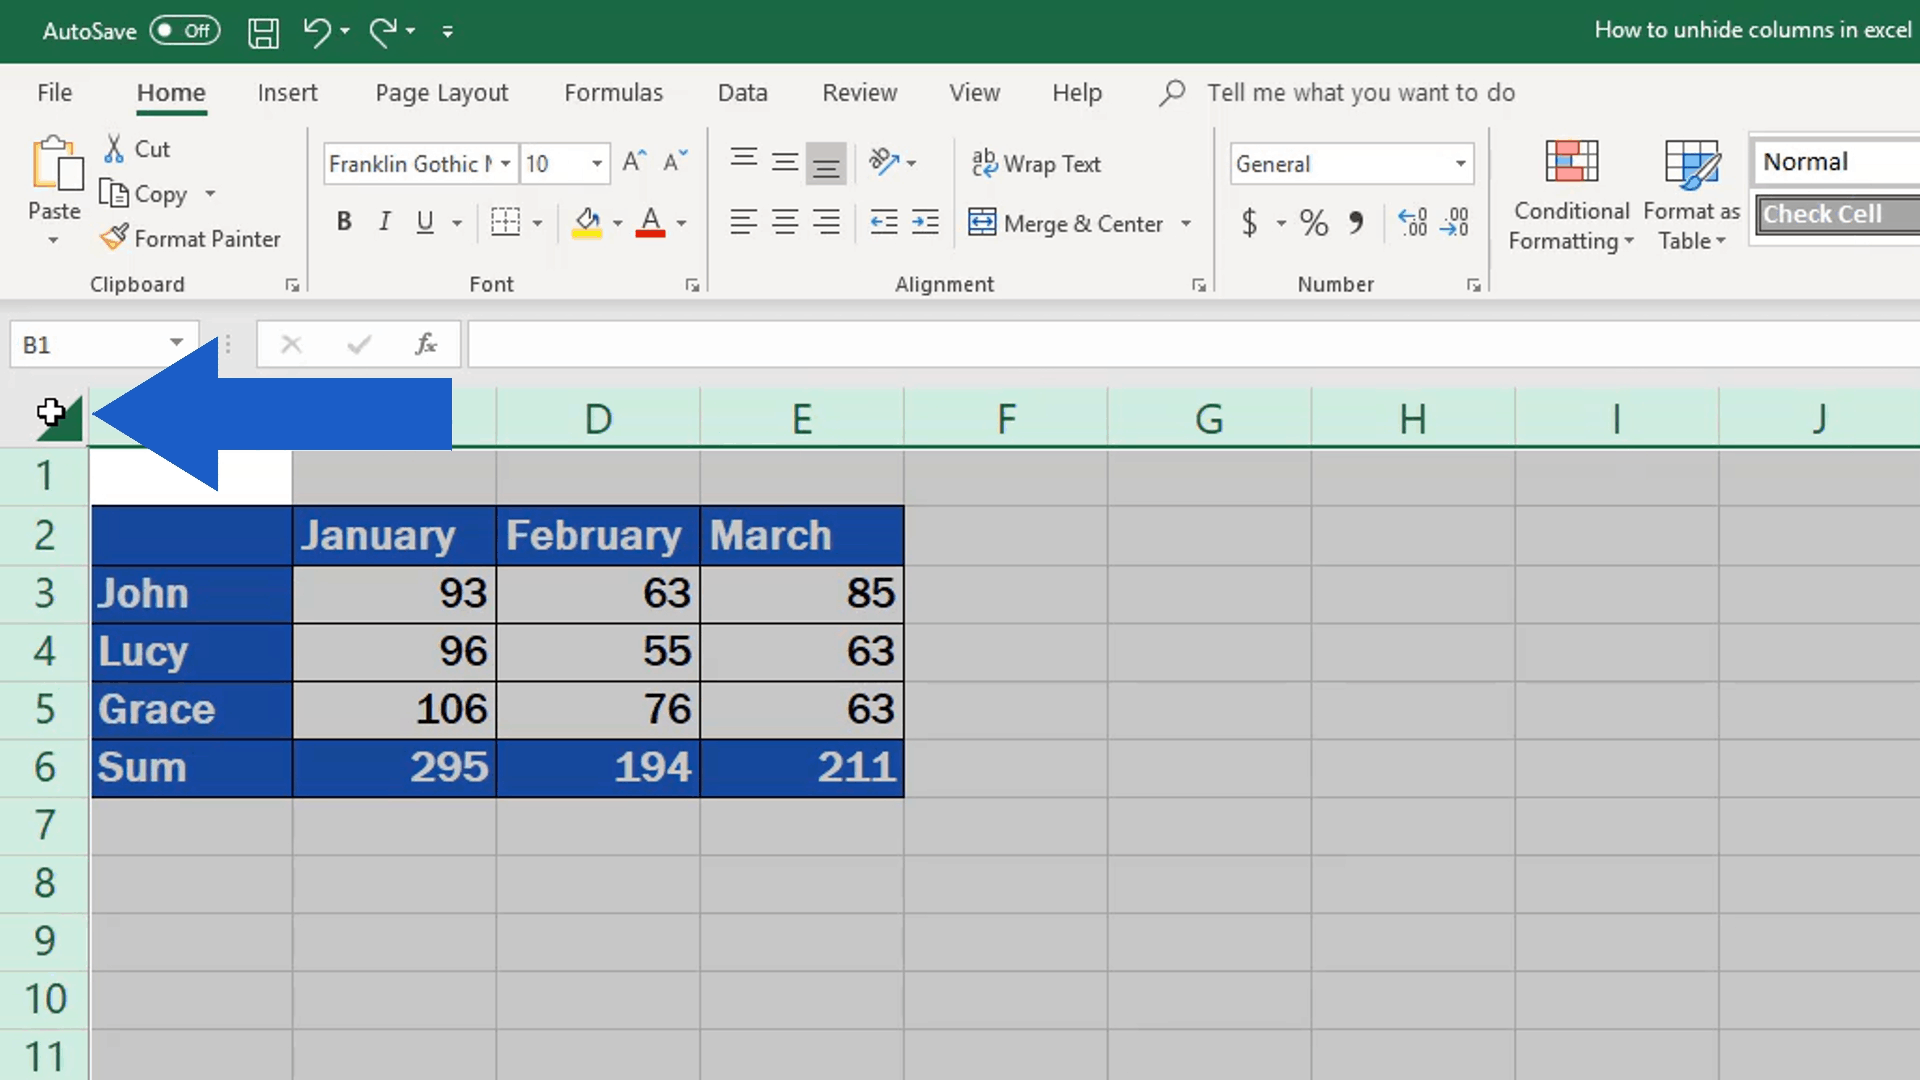This screenshot has width=1920, height=1080.
Task: Switch to the Review tab
Action: coord(859,93)
